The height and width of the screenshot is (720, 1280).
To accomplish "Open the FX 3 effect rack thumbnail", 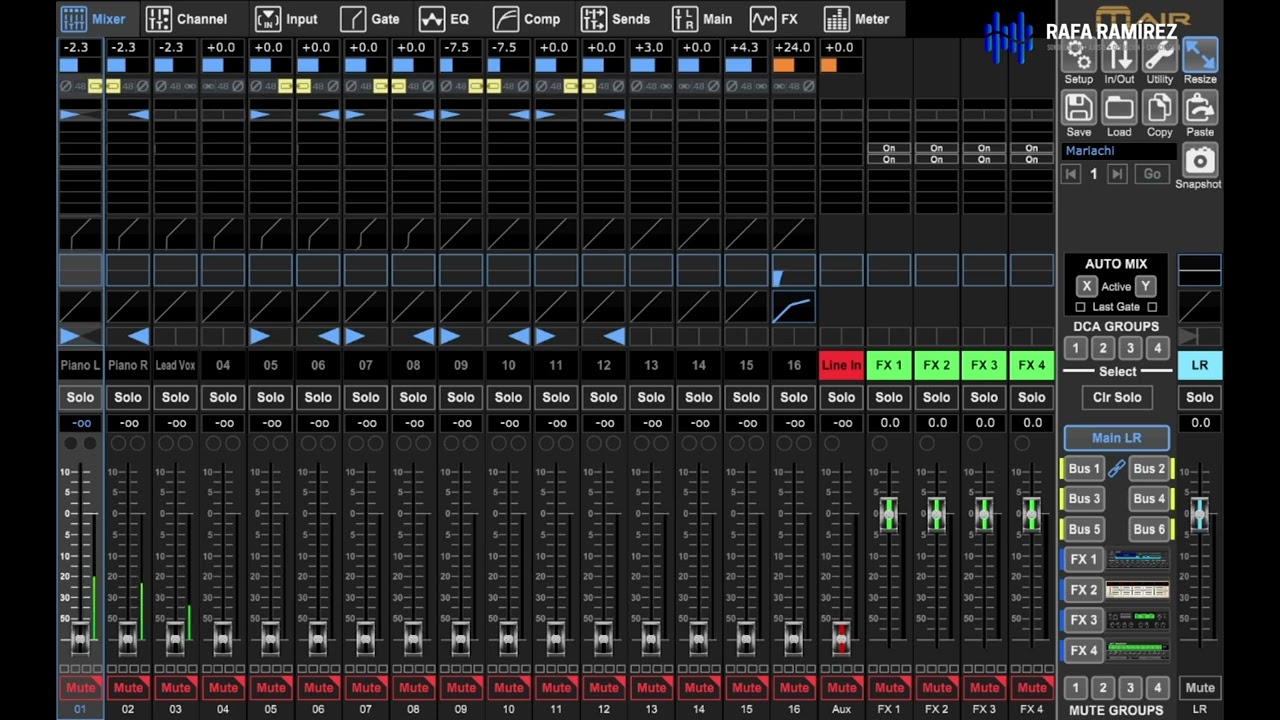I will pyautogui.click(x=1138, y=620).
